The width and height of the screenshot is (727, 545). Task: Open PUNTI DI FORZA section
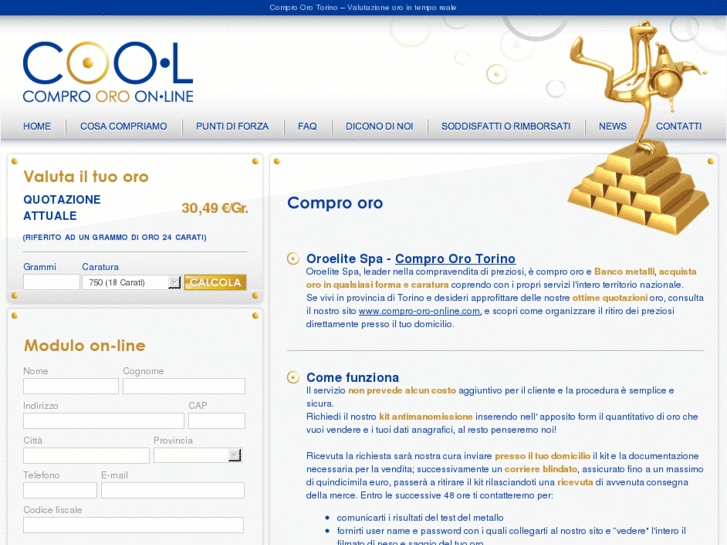[x=232, y=126]
